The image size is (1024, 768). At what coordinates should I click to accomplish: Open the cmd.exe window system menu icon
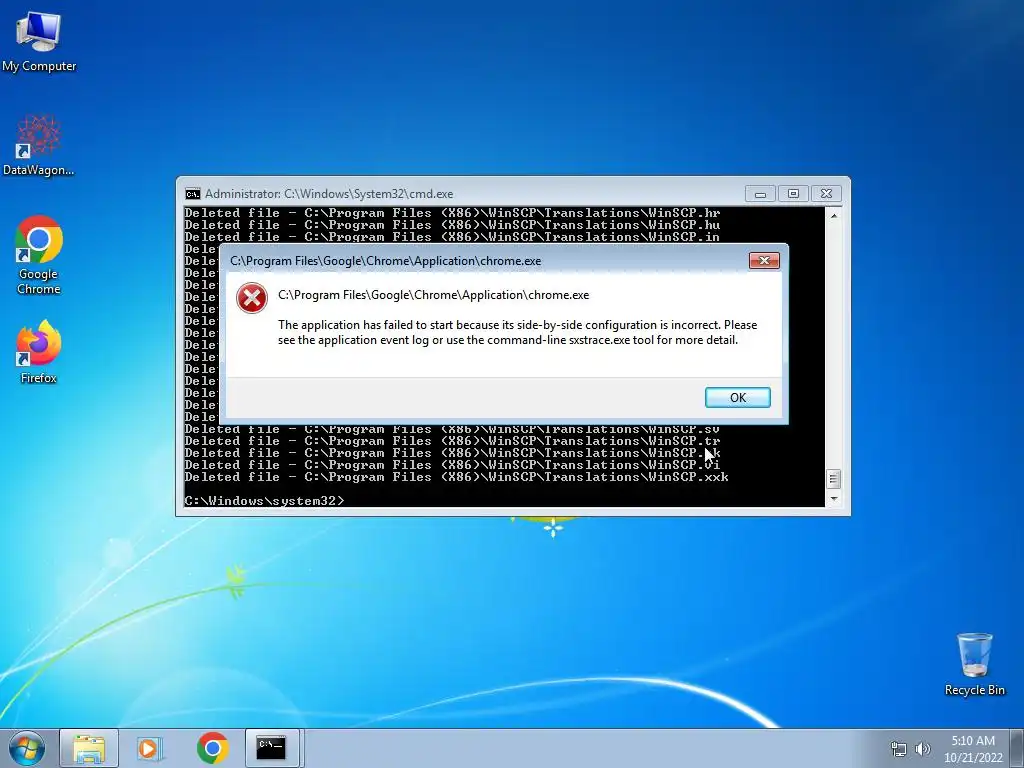(x=193, y=194)
